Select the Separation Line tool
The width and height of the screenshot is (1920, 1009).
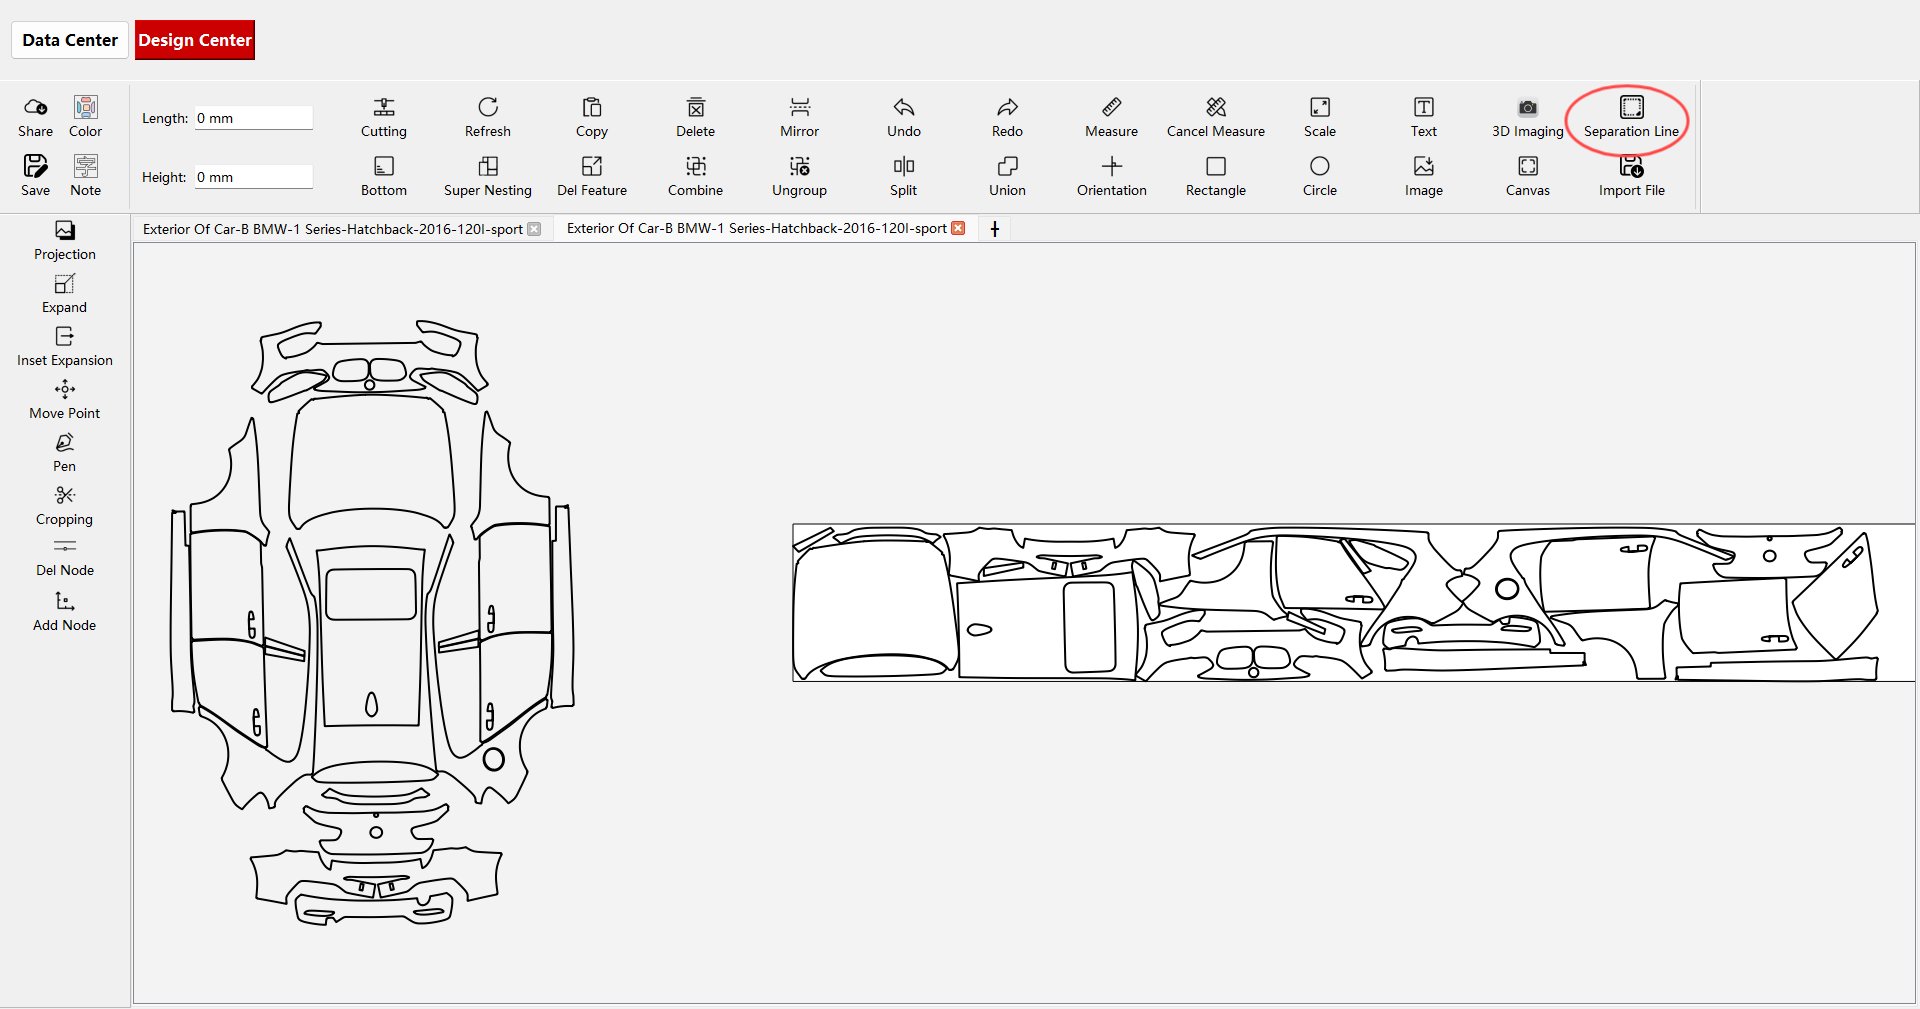tap(1631, 118)
